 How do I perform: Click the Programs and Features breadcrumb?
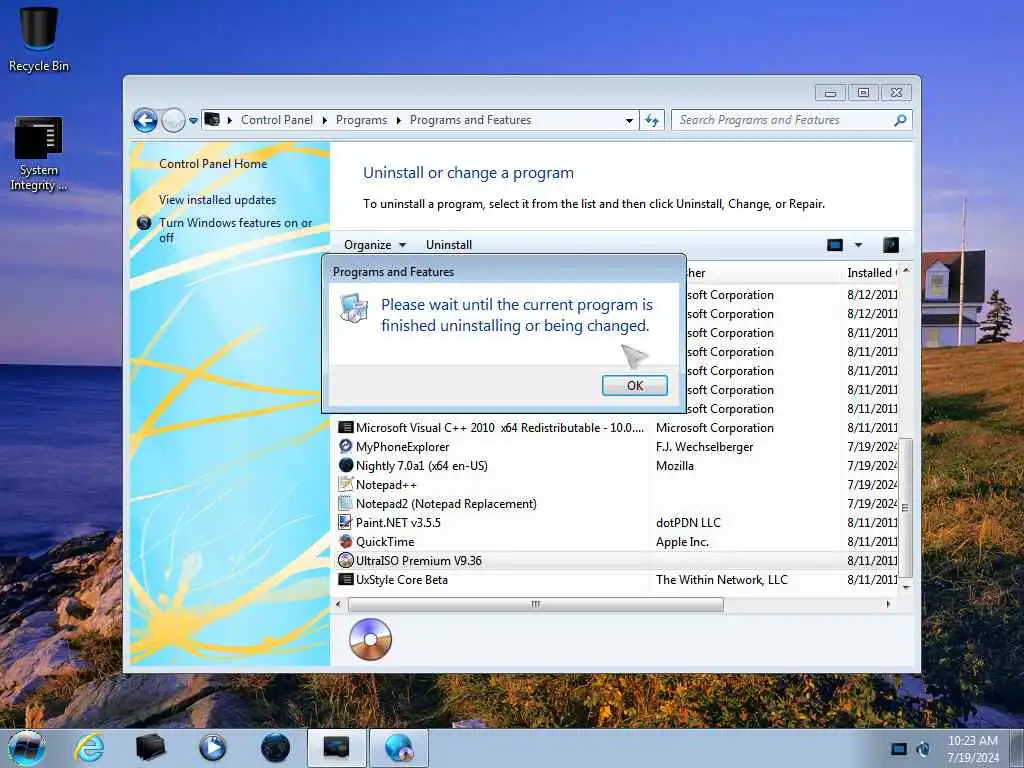pyautogui.click(x=470, y=120)
